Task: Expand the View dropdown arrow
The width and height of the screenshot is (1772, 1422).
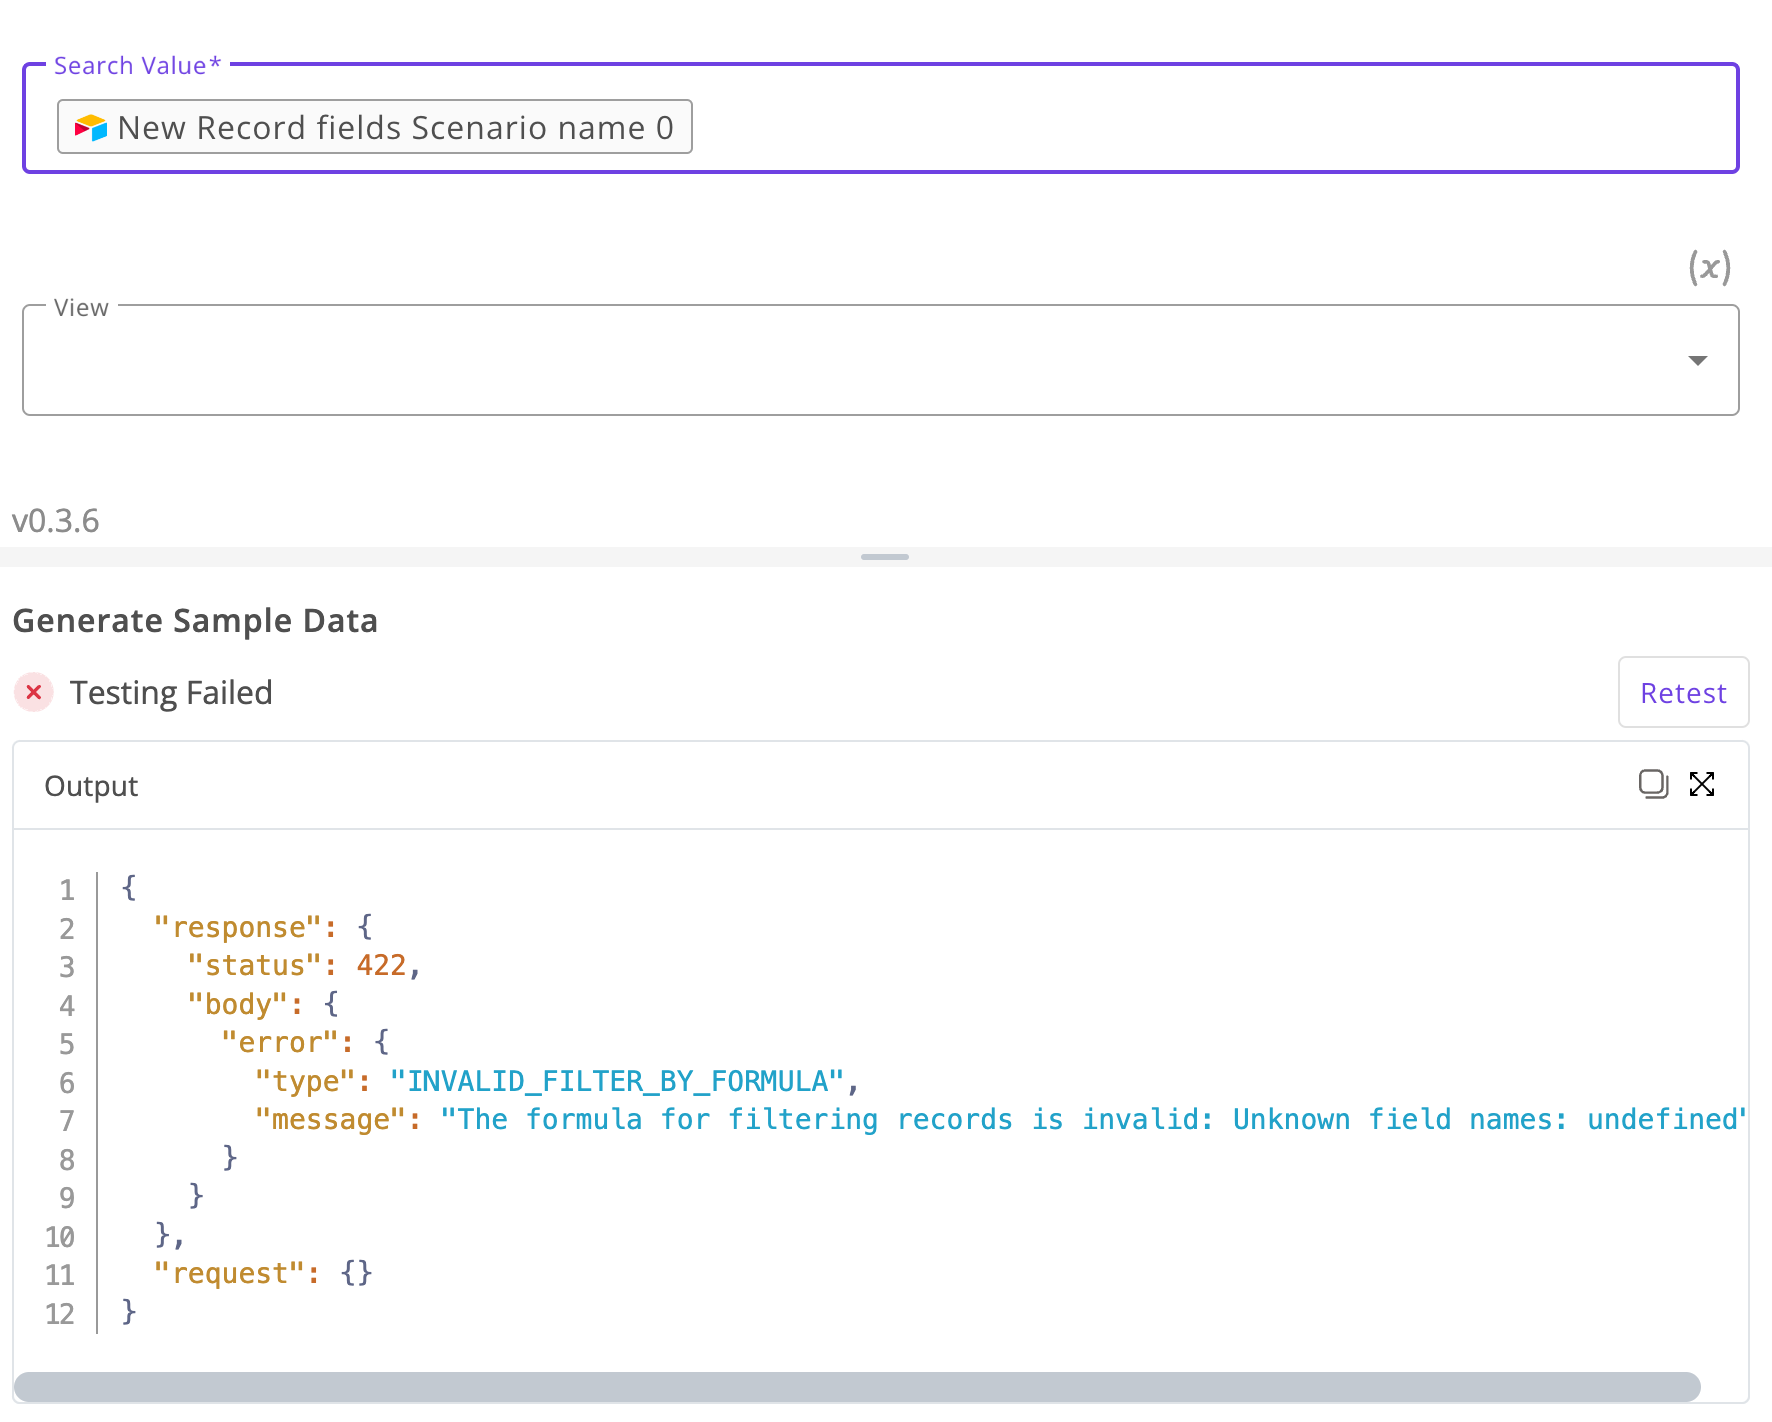Action: click(1697, 360)
